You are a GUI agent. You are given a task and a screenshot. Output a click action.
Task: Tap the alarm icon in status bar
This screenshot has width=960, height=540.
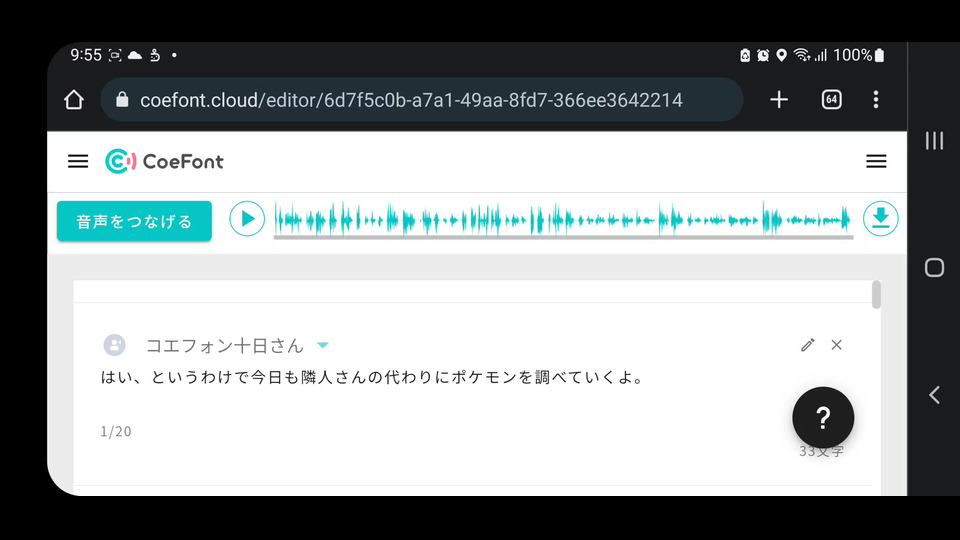point(763,56)
